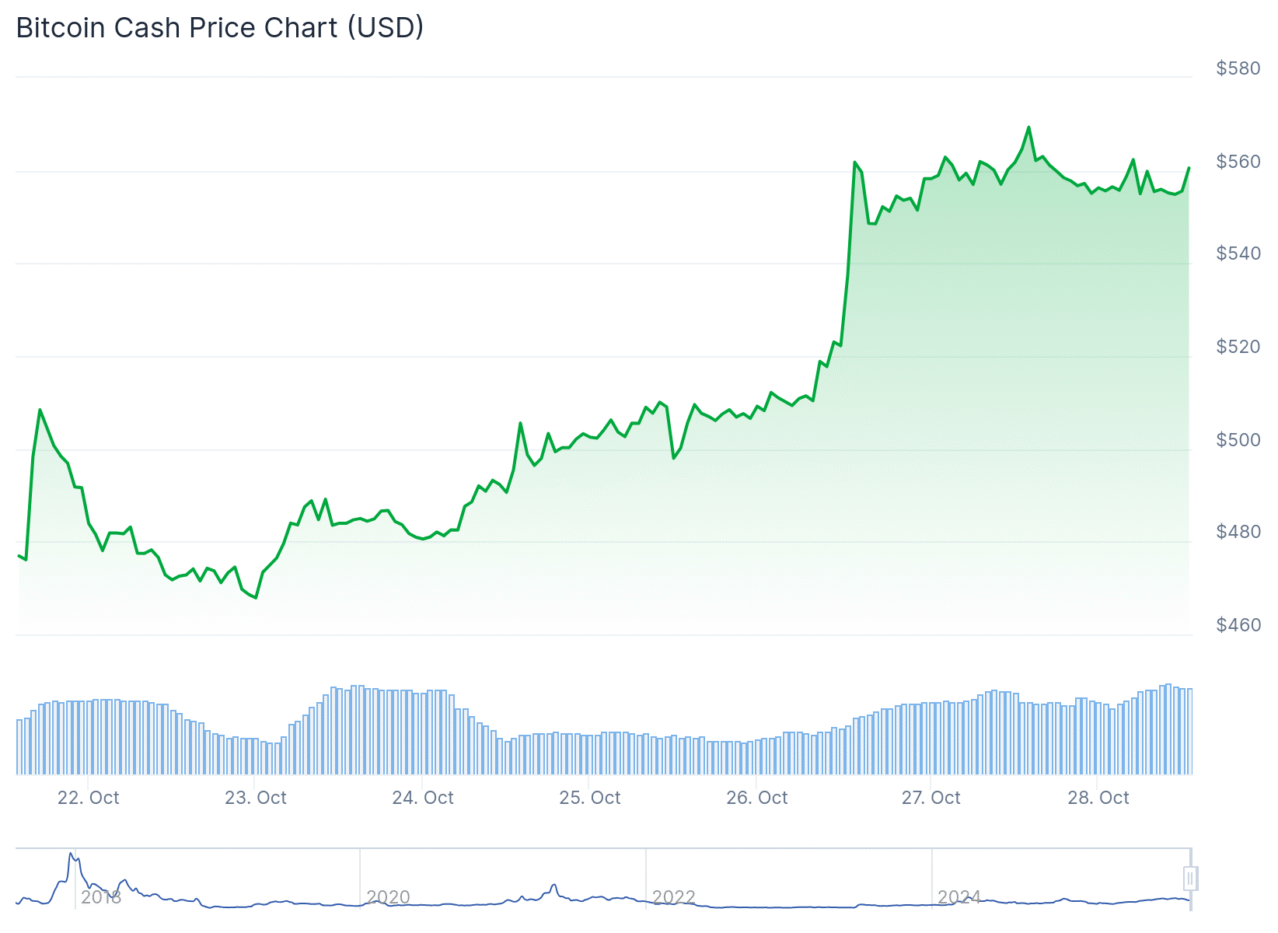Screen dimensions: 1278x933
Task: Select the 28. Oct axis label
Action: click(1099, 797)
